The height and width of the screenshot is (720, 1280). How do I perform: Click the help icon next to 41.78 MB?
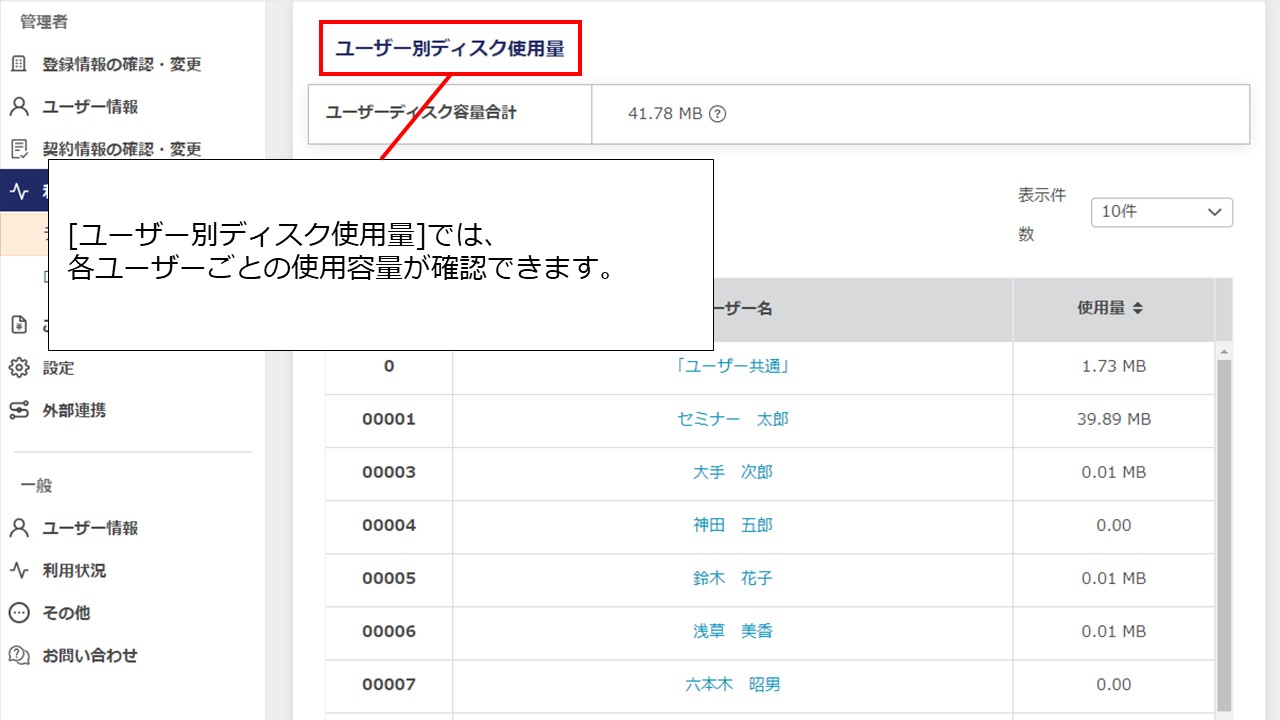tap(717, 114)
